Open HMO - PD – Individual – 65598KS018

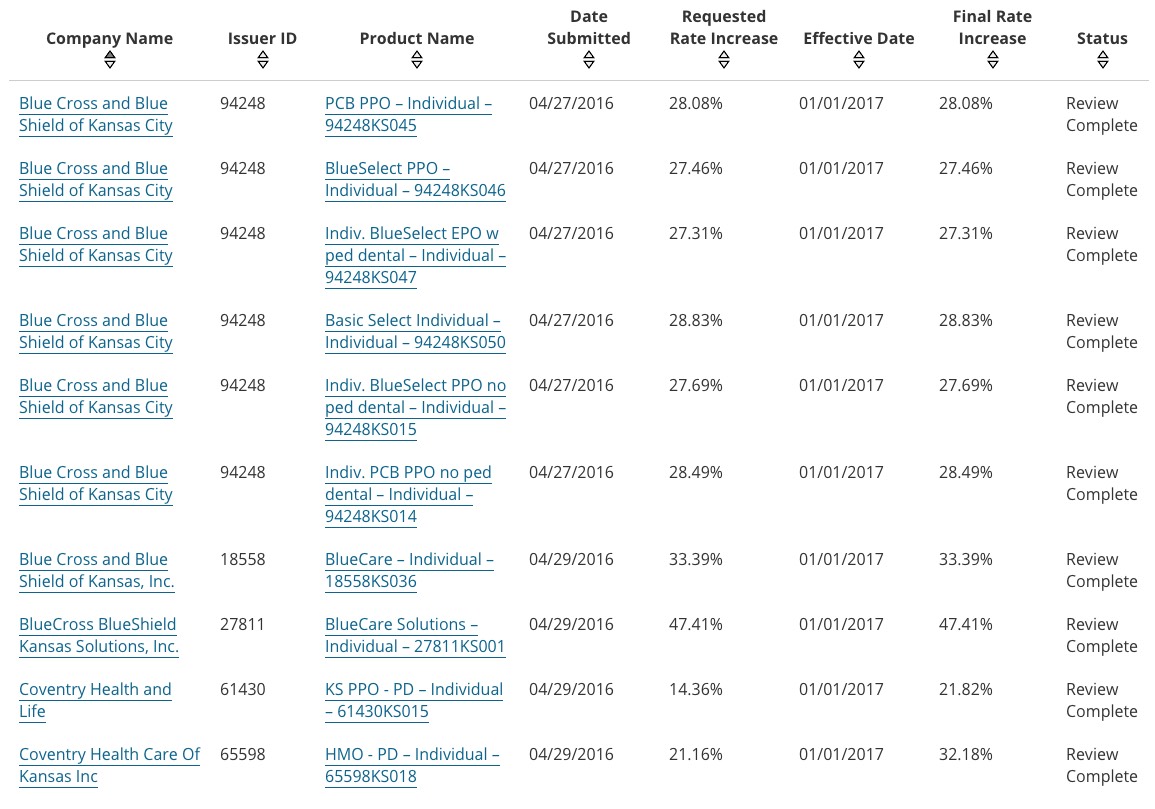coord(412,765)
